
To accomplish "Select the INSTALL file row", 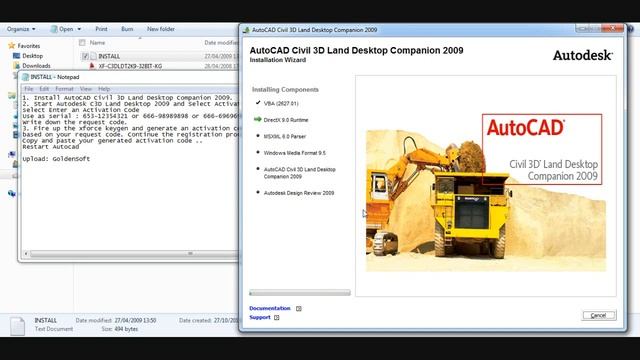I will coord(159,56).
